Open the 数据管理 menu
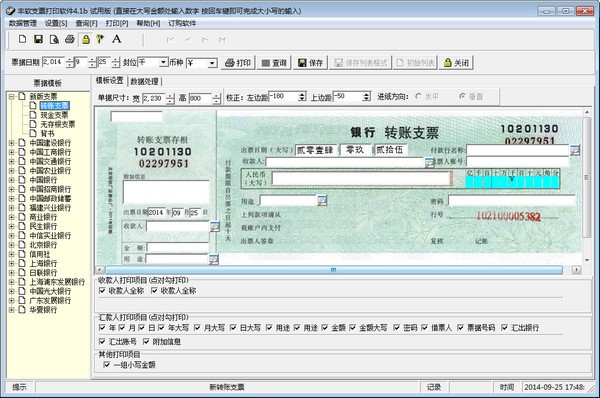This screenshot has height=398, width=600. [x=23, y=23]
